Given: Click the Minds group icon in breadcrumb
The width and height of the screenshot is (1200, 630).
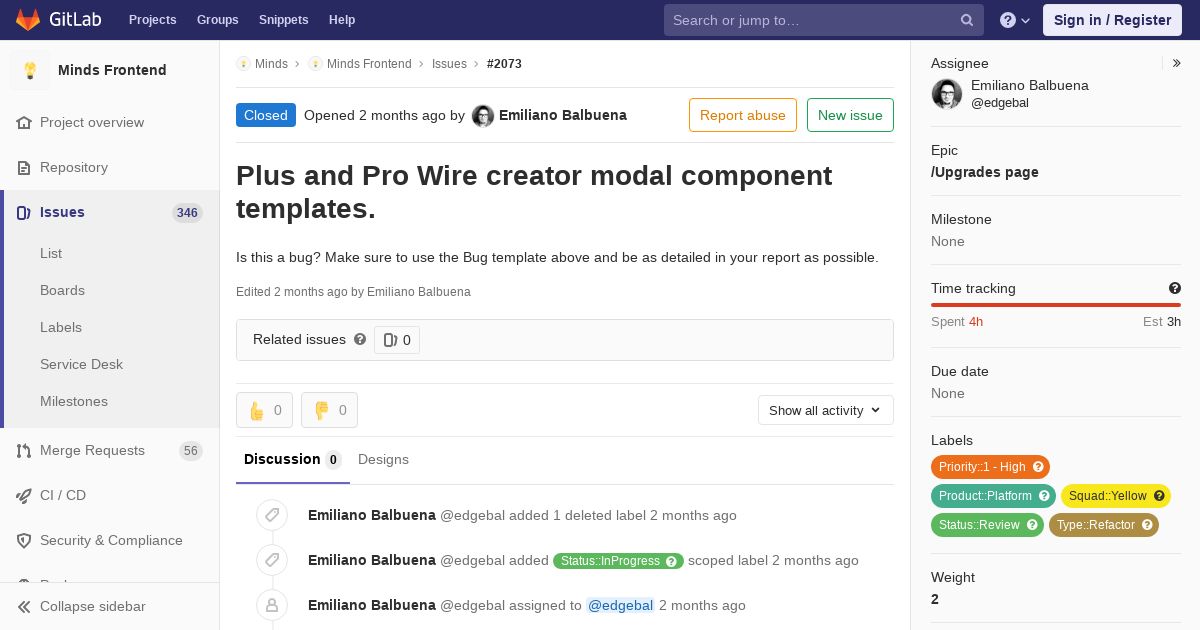Looking at the screenshot, I should [243, 64].
